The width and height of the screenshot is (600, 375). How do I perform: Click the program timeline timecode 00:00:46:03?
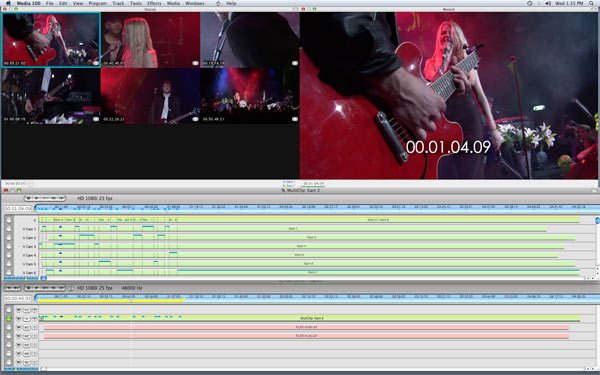point(18,298)
